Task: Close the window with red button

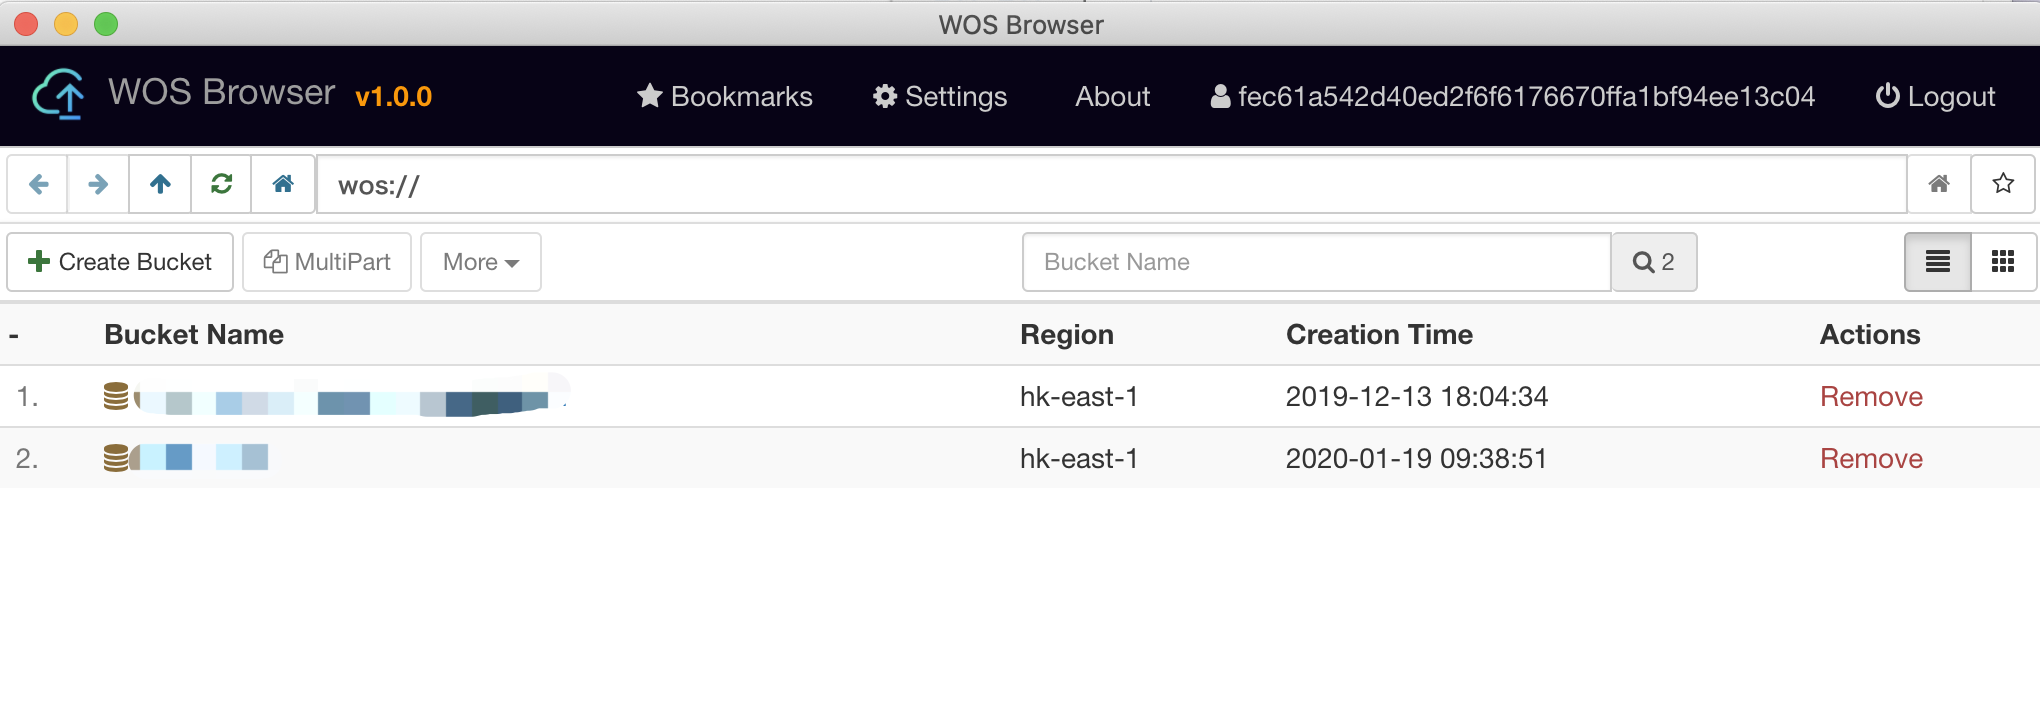Action: 26,24
